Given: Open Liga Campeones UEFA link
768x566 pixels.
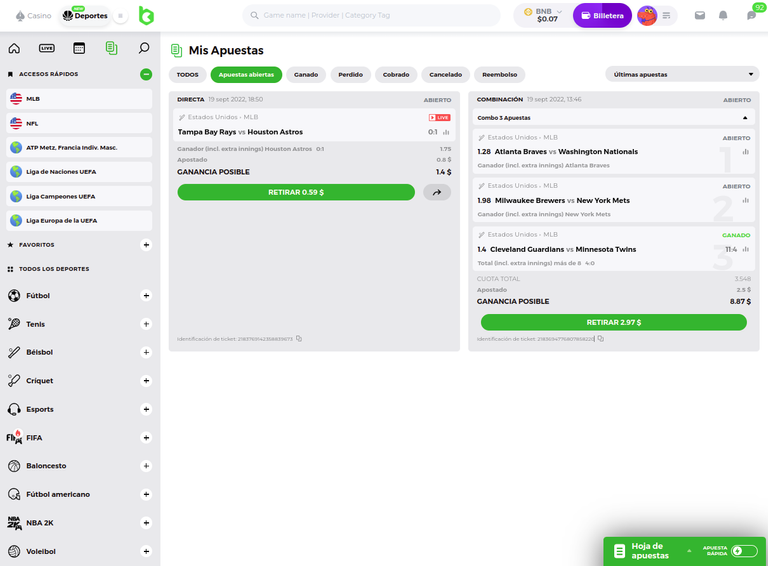Looking at the screenshot, I should click(79, 196).
